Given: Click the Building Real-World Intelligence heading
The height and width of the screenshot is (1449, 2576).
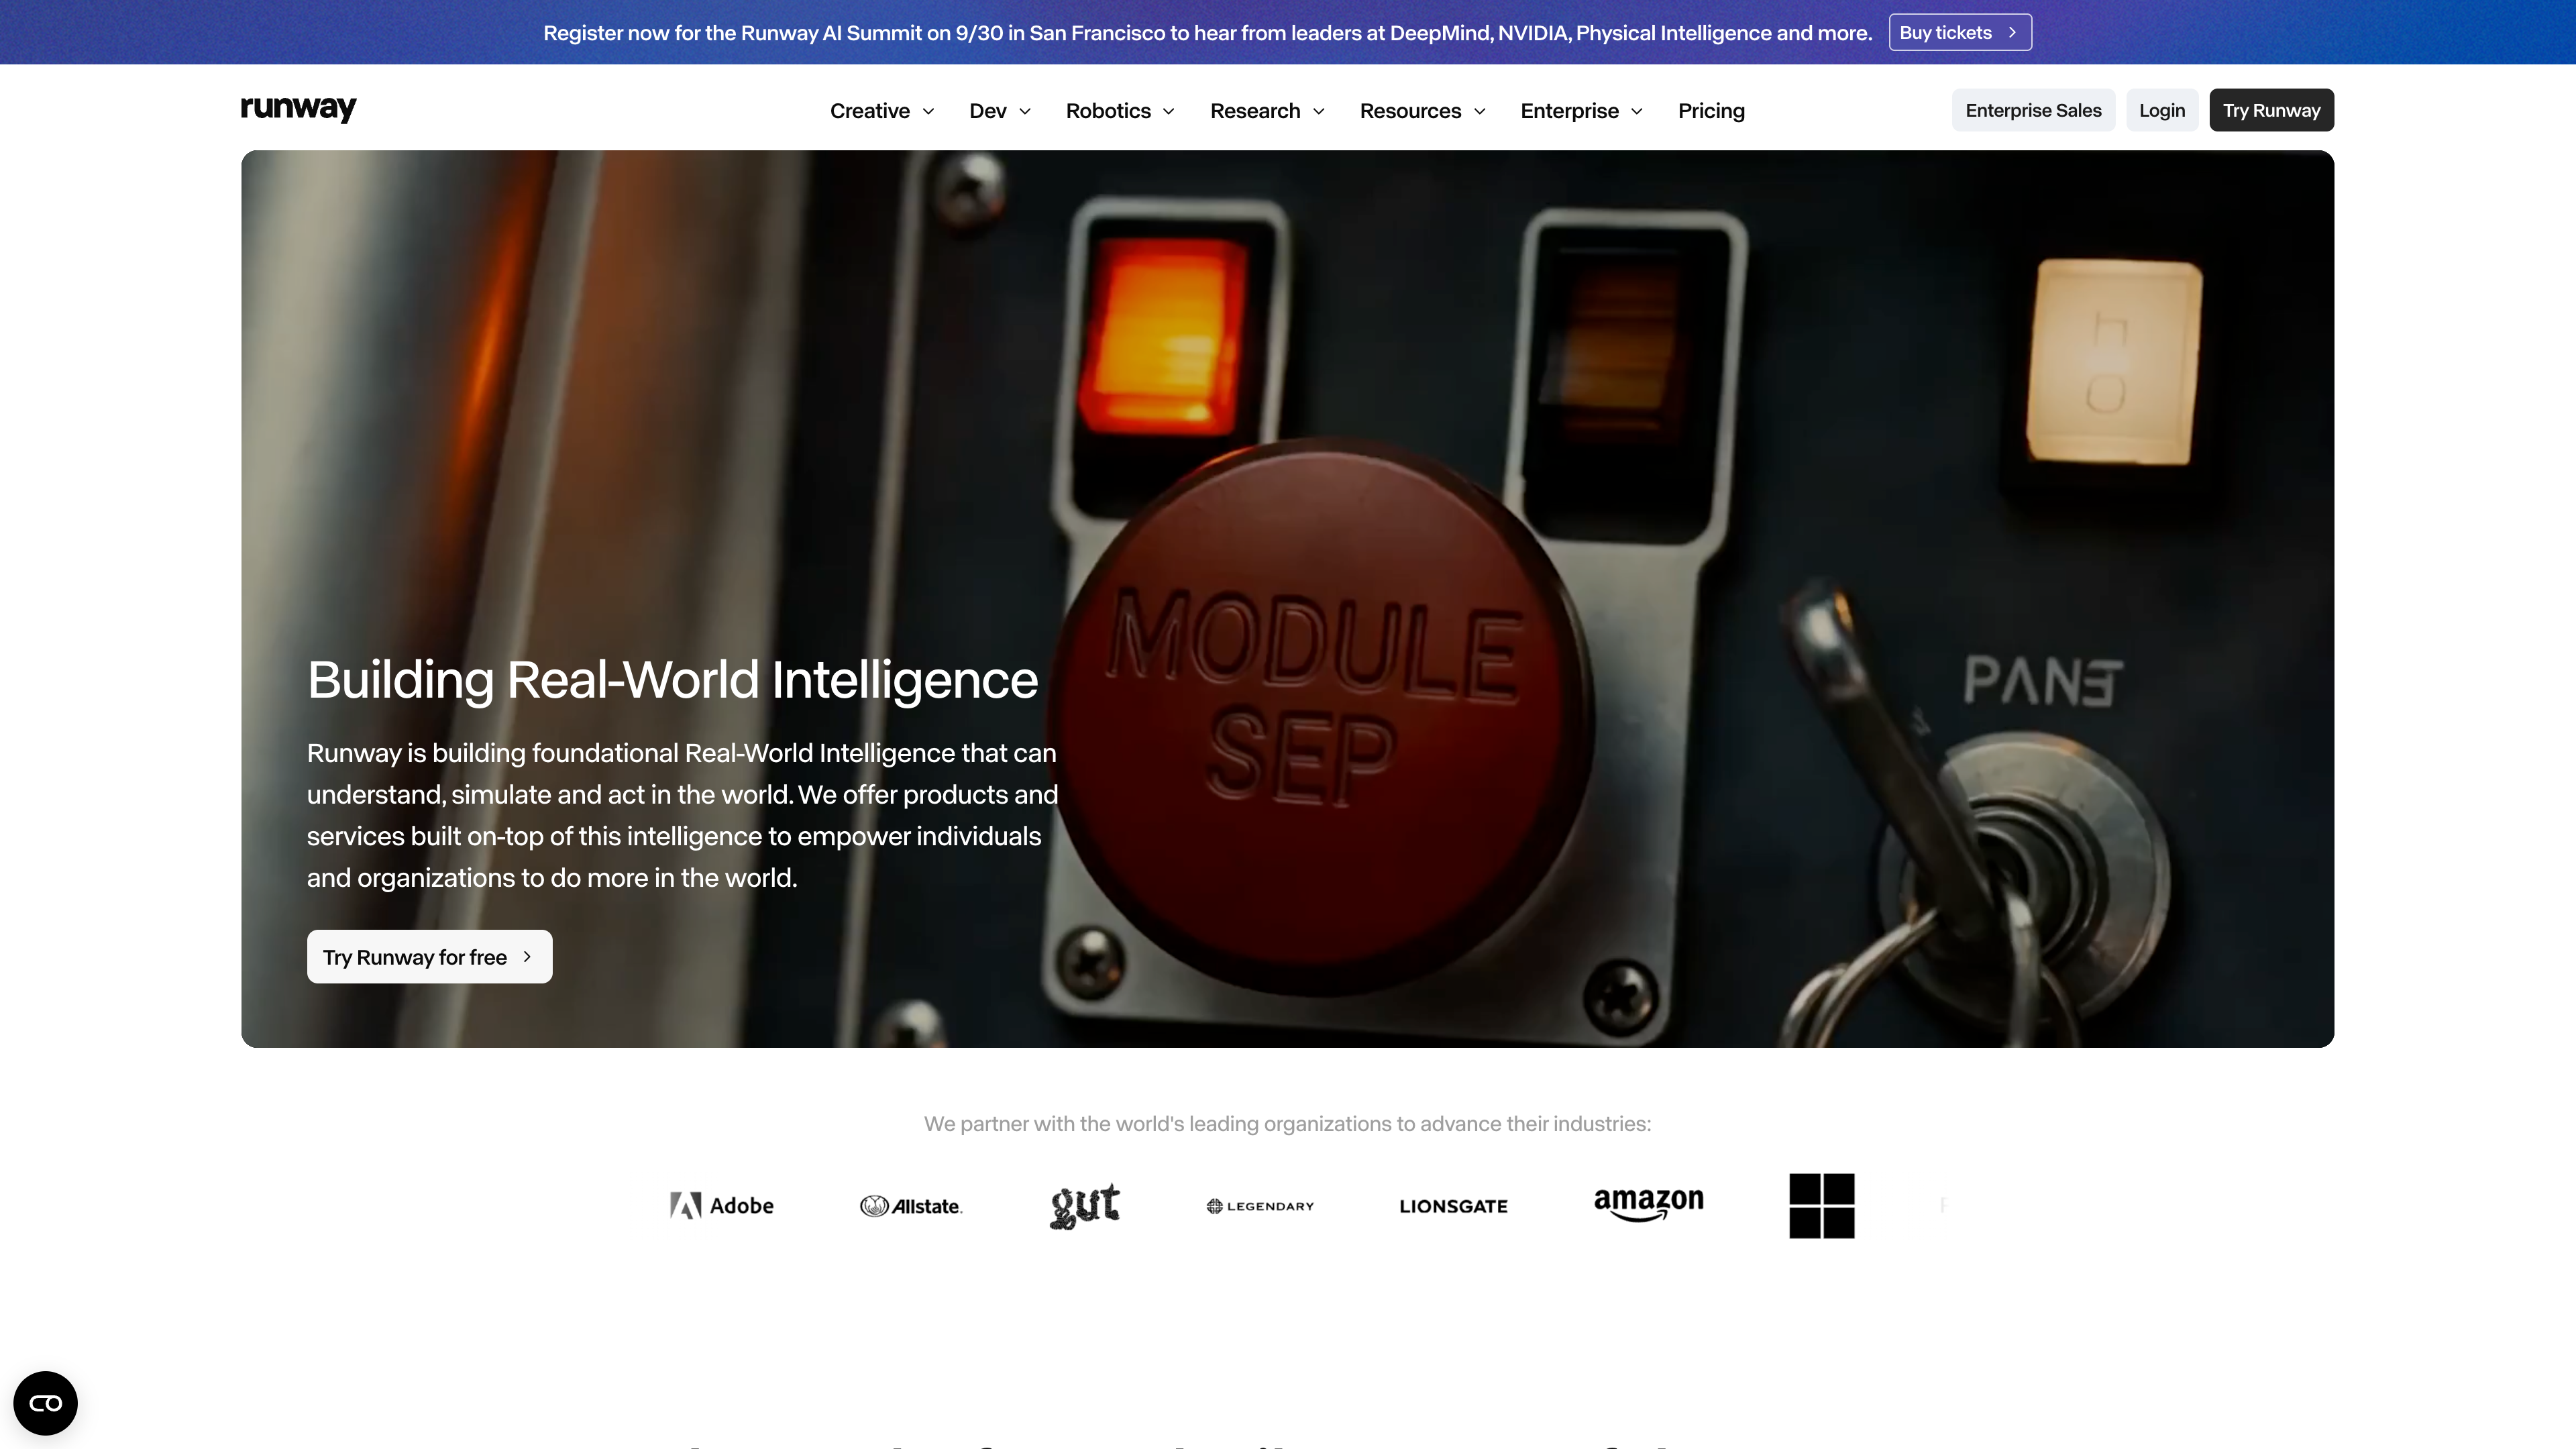Looking at the screenshot, I should coord(672,680).
